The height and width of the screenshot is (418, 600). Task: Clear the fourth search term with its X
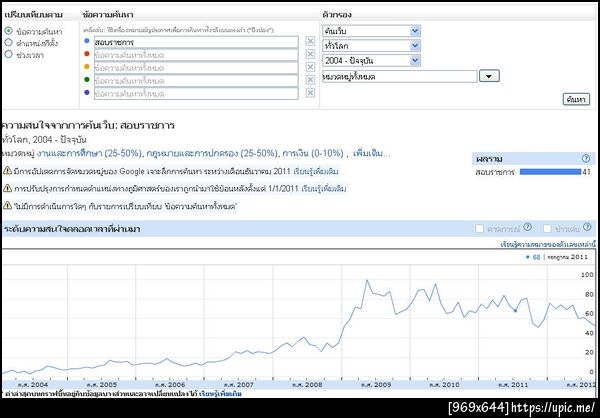[x=310, y=80]
